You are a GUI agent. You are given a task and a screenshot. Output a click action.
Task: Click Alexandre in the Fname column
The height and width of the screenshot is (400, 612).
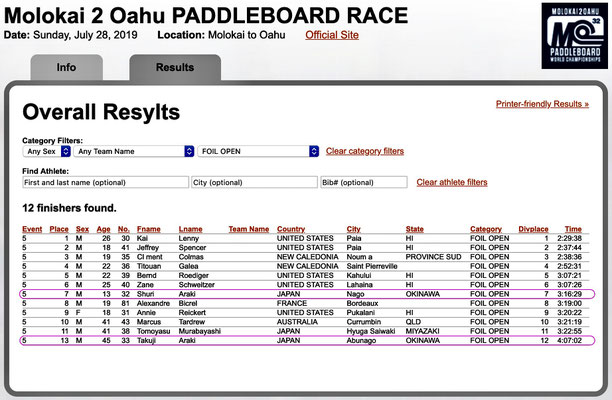coord(153,304)
